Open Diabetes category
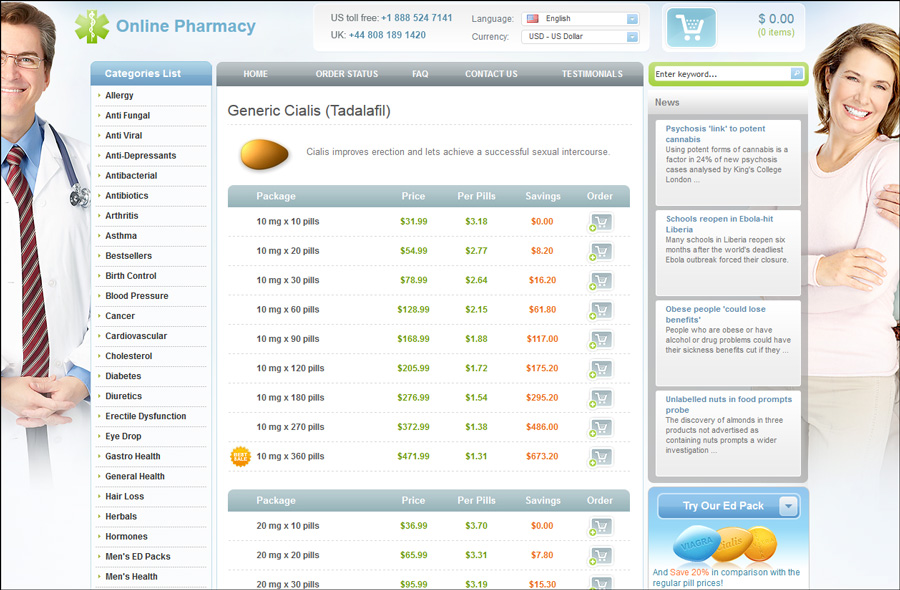This screenshot has height=590, width=900. [x=123, y=376]
